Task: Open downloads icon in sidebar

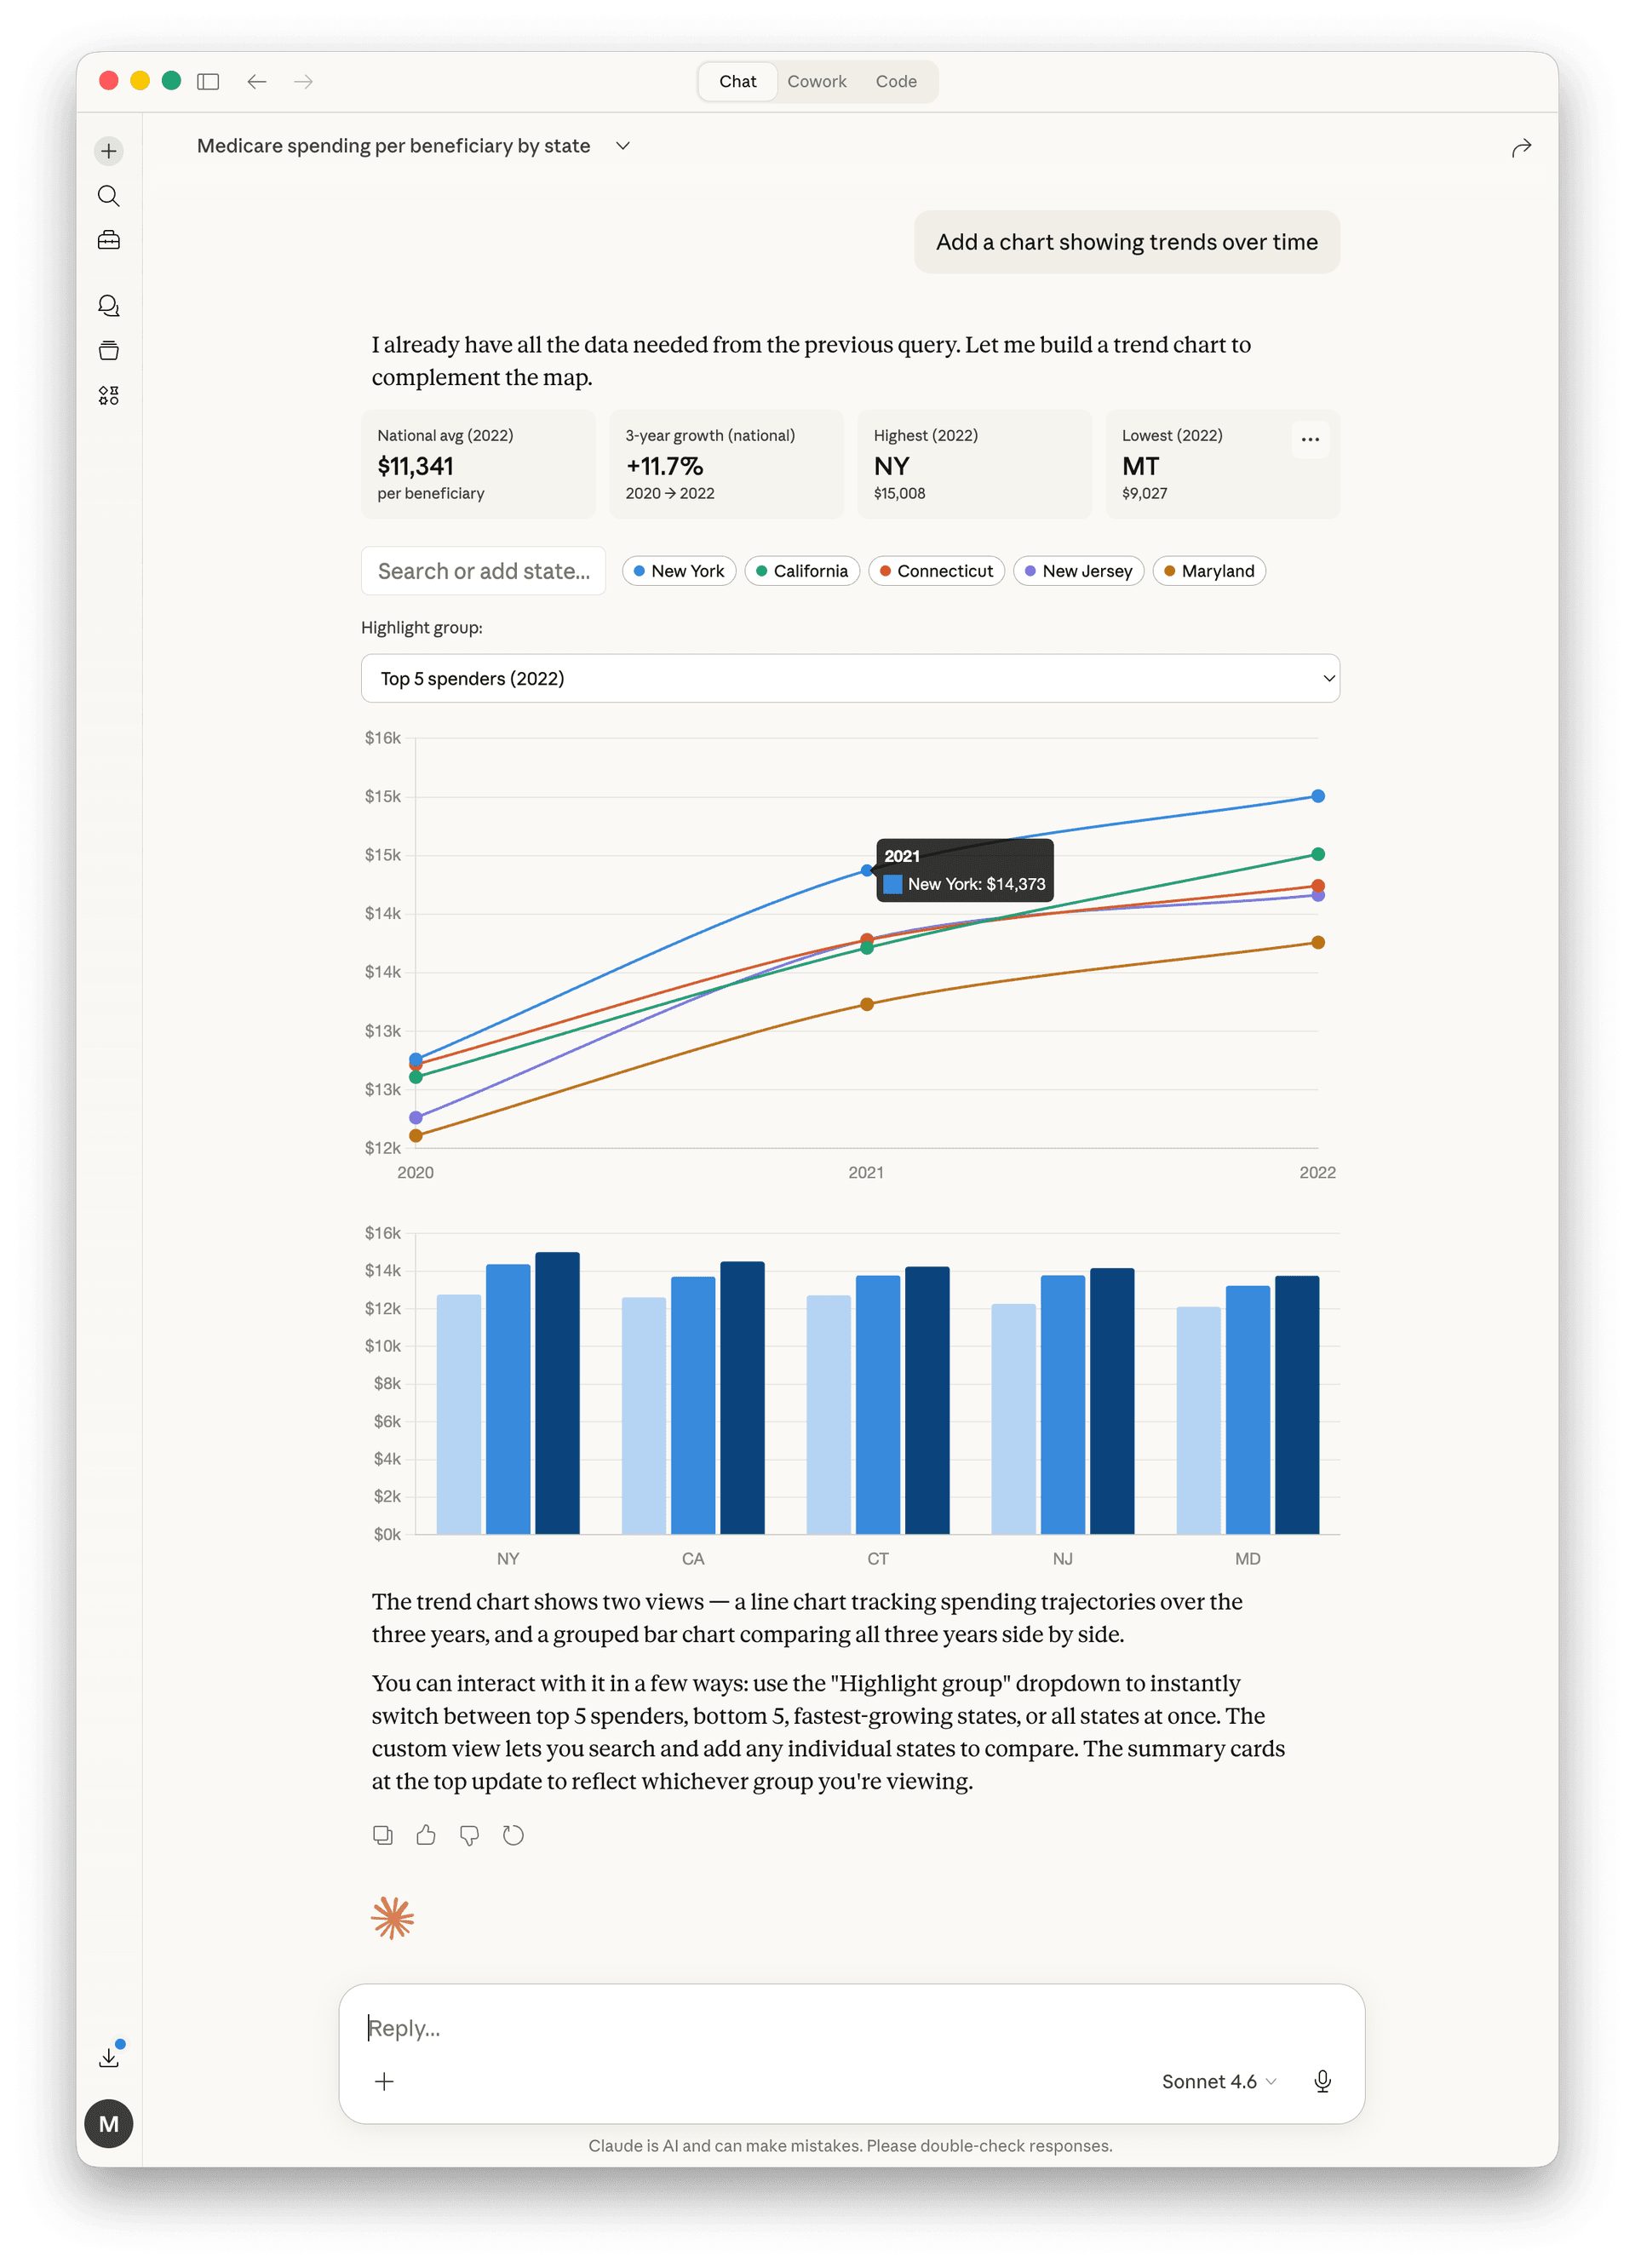Action: point(109,2057)
